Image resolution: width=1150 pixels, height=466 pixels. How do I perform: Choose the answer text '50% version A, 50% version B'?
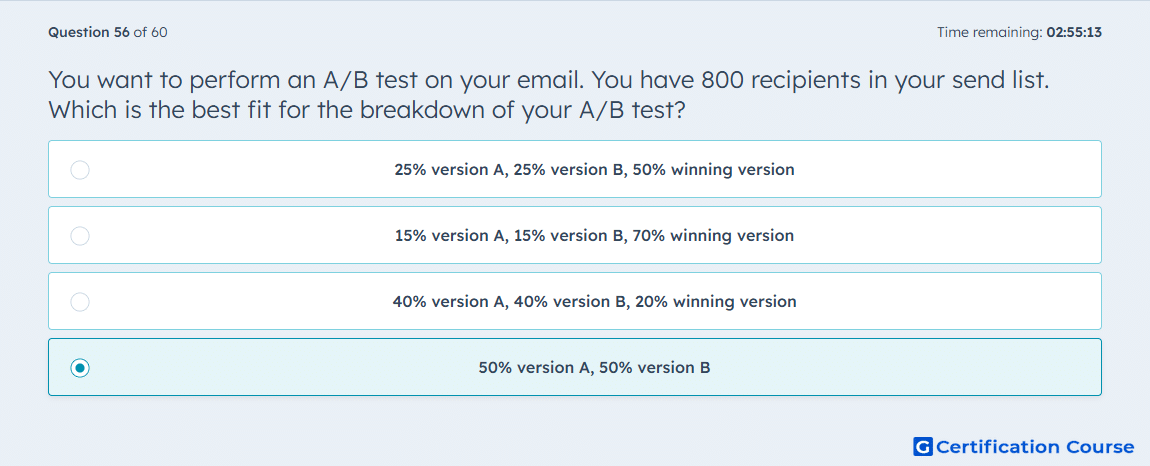coord(594,368)
